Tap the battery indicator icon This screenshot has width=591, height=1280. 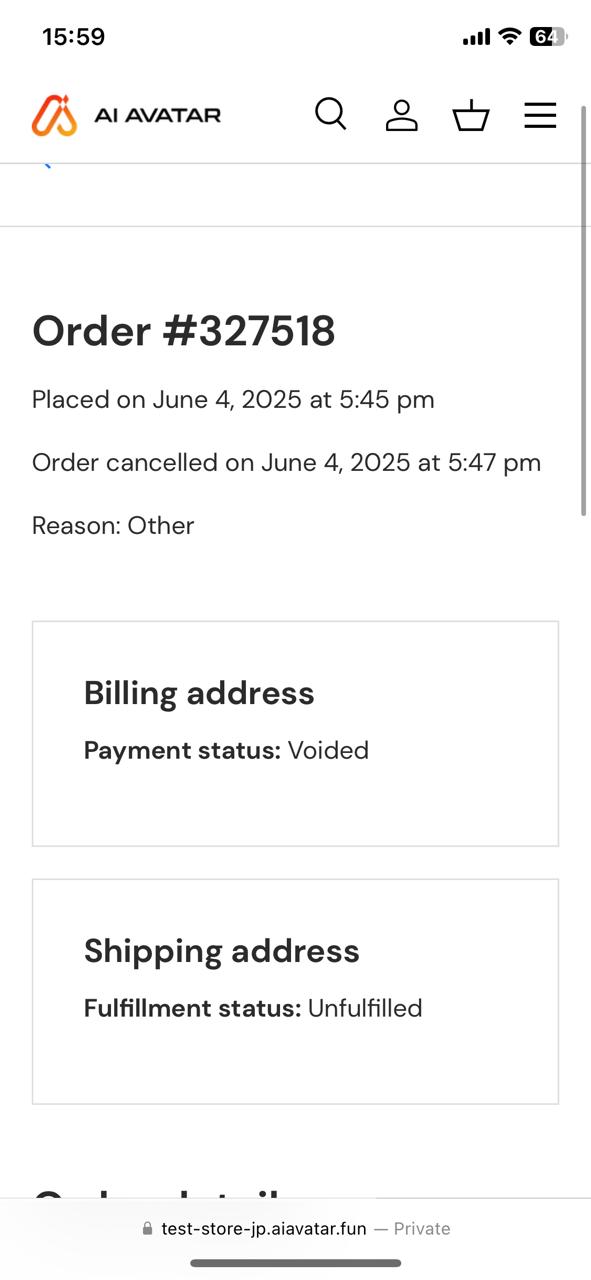(x=548, y=37)
